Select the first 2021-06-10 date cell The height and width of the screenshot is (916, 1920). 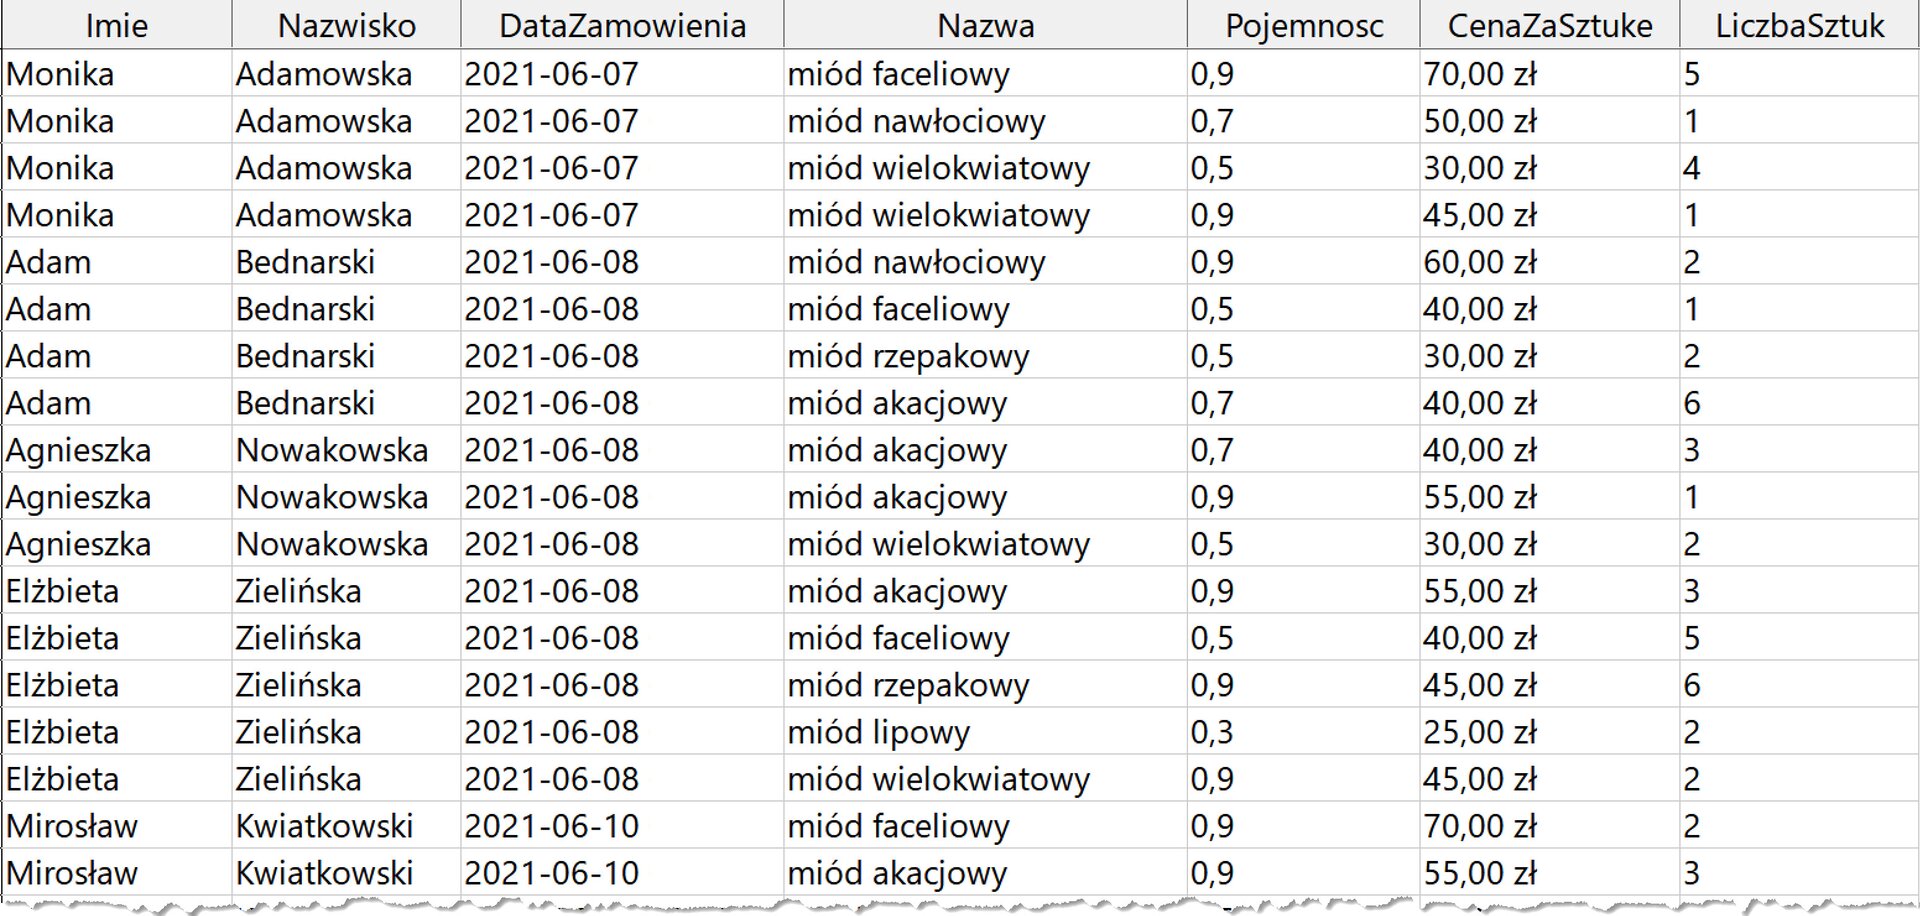(622, 825)
